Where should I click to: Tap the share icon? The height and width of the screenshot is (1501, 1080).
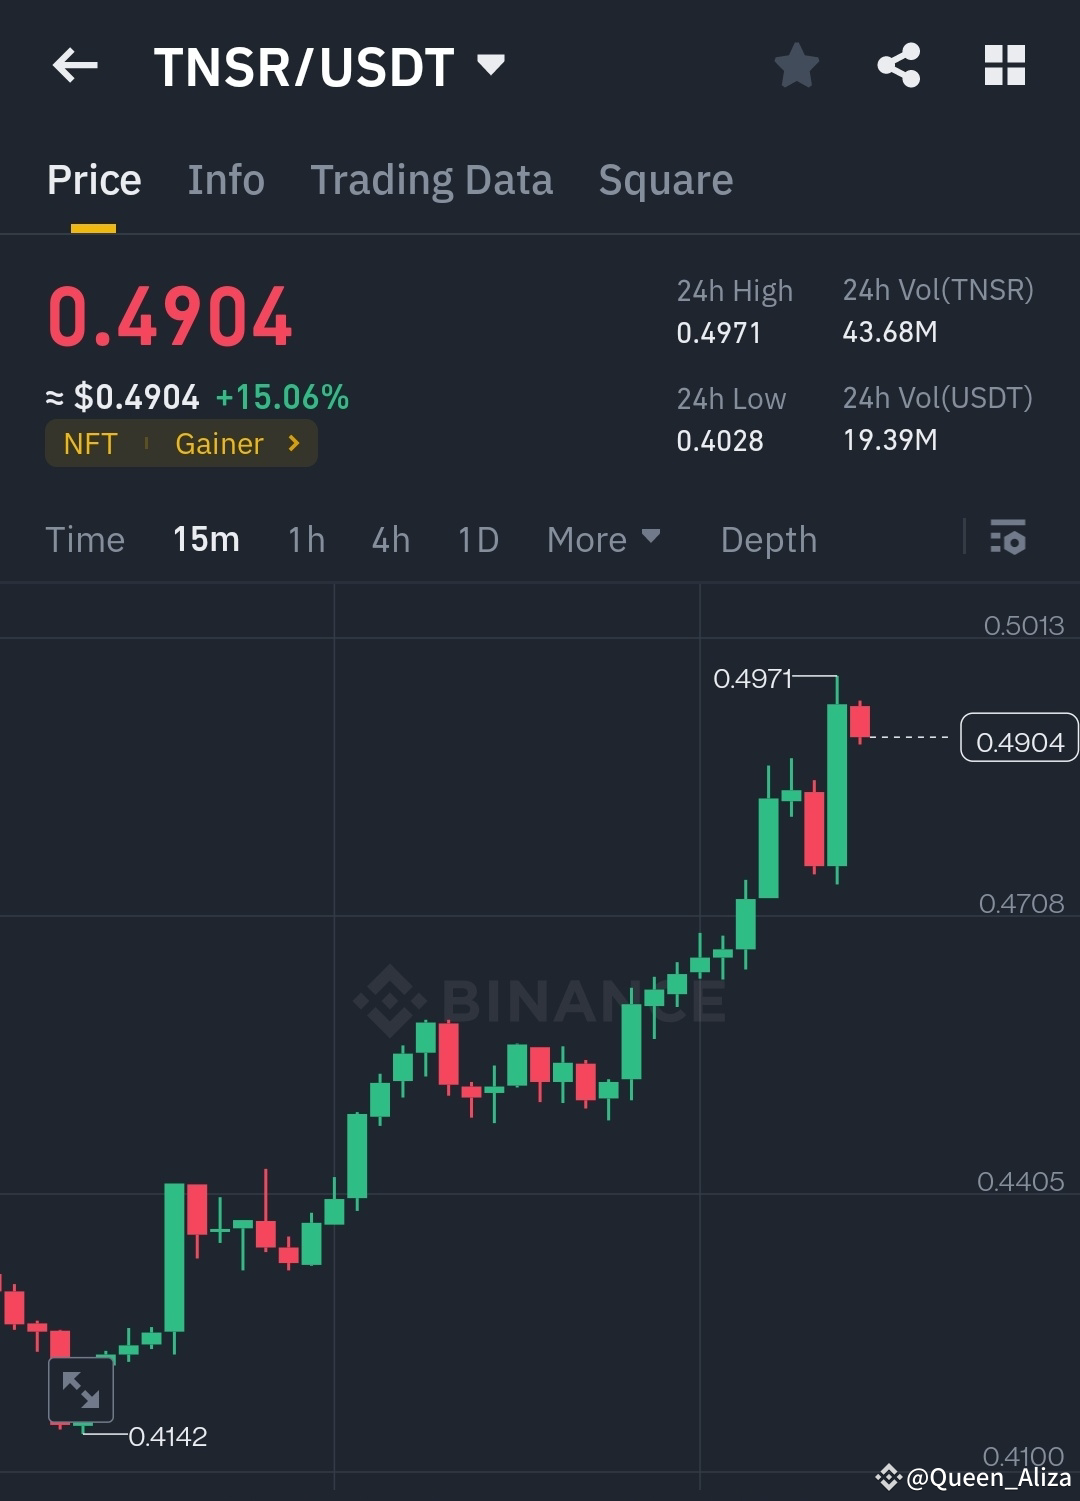coord(898,65)
